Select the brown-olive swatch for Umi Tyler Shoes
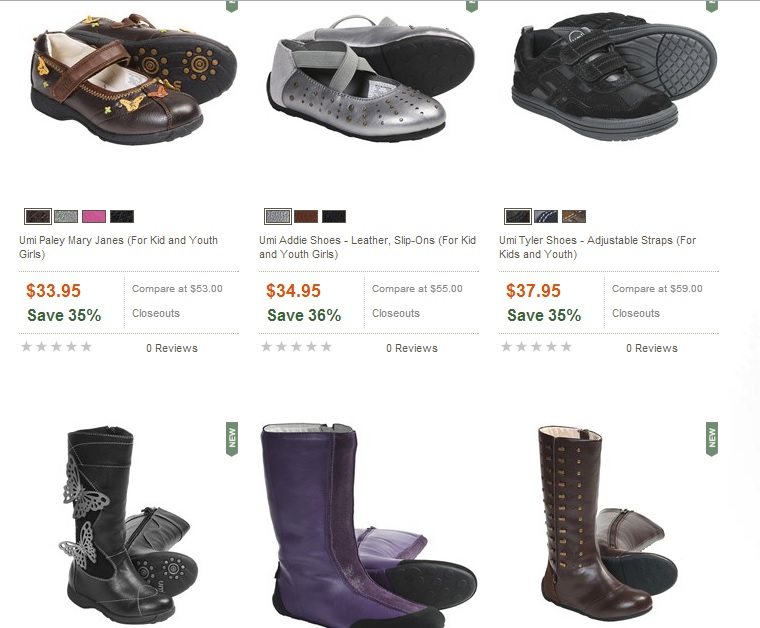Viewport: 760px width, 628px height. 574,216
